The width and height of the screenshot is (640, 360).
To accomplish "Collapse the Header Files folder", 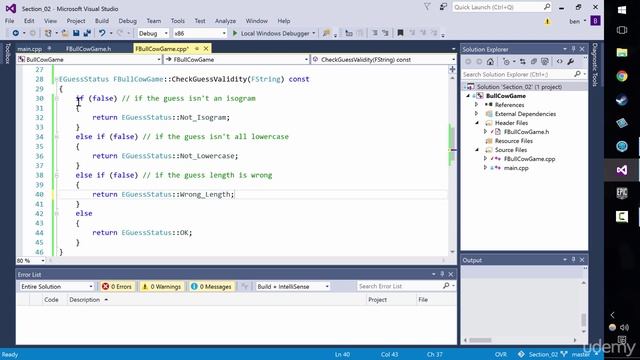I will [476, 123].
